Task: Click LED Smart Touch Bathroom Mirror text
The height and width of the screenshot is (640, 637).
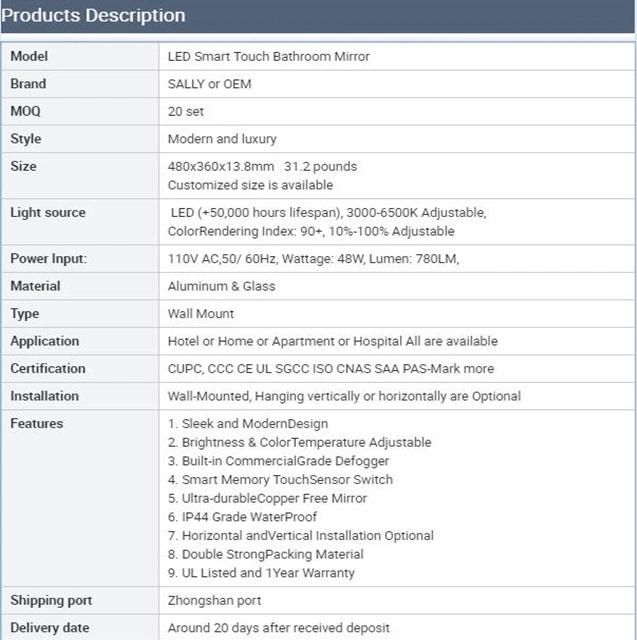Action: pyautogui.click(x=269, y=56)
